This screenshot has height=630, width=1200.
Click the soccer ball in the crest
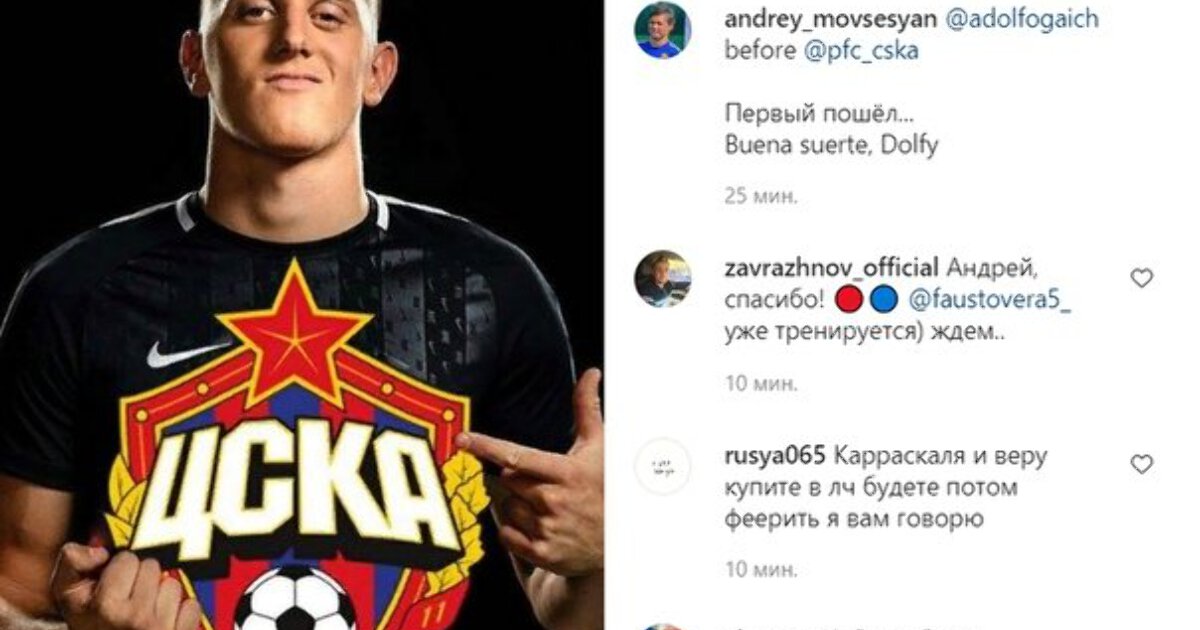pos(297,598)
